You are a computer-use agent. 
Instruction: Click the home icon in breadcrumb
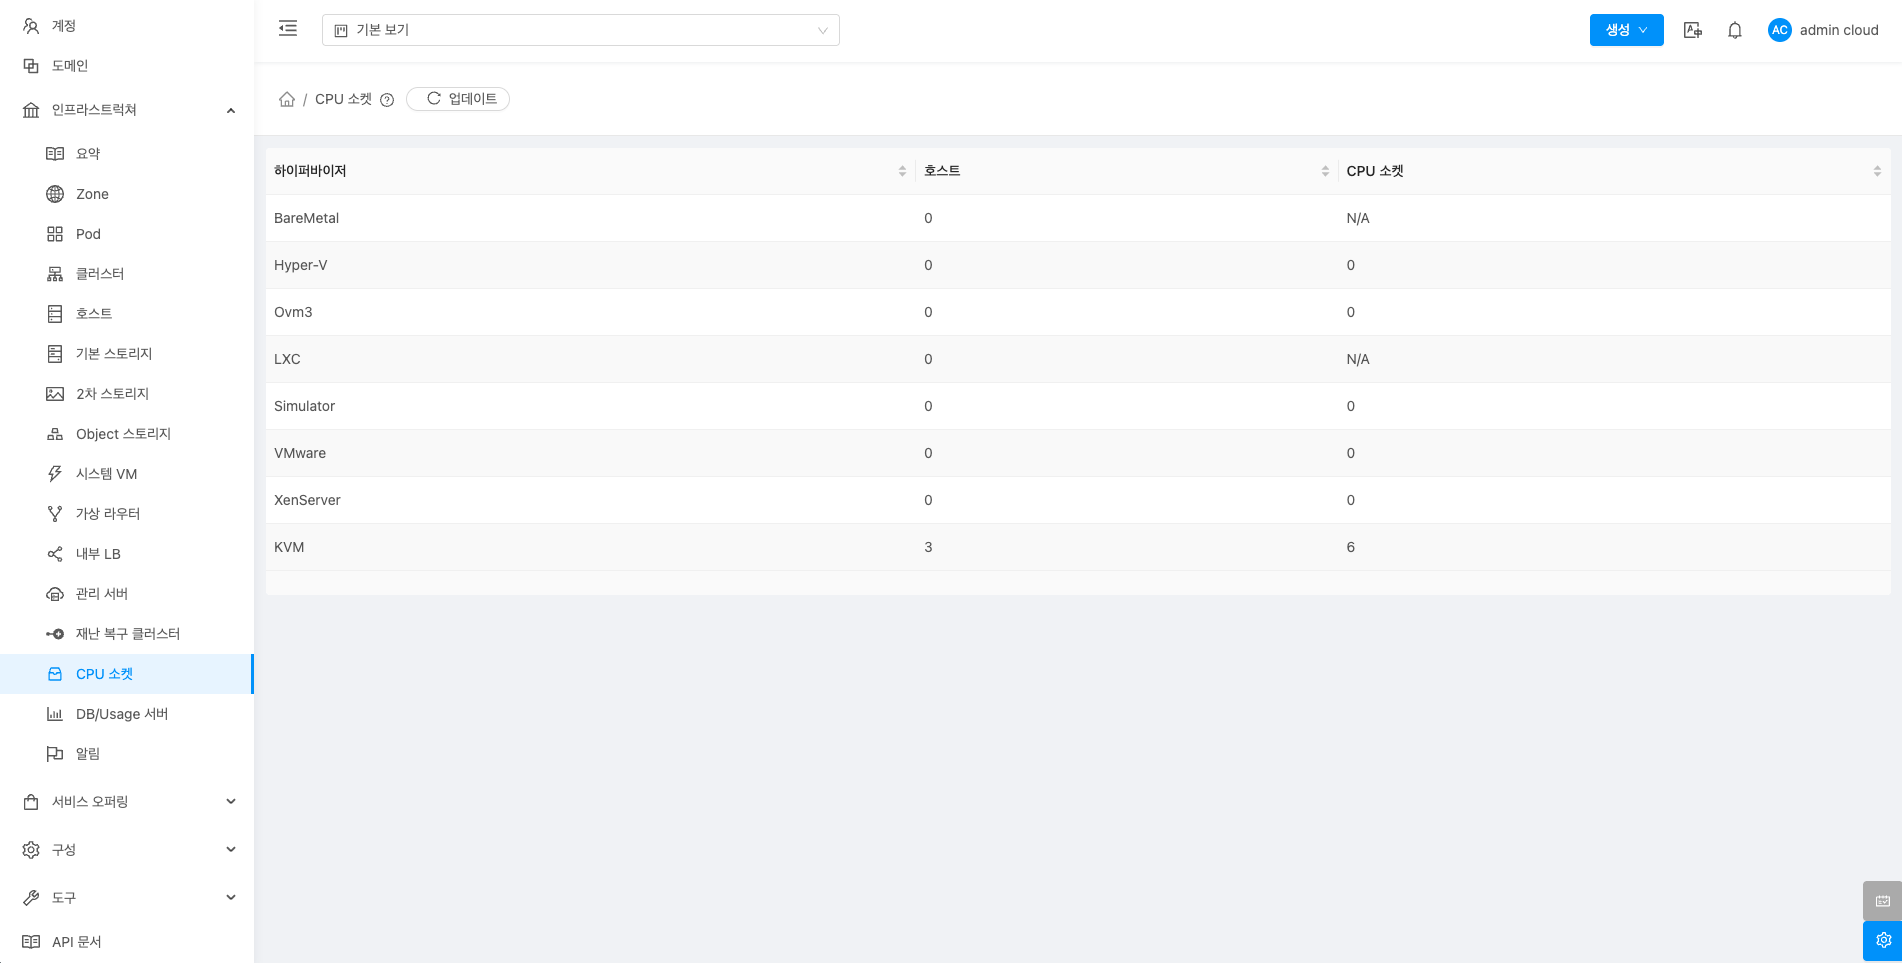287,99
